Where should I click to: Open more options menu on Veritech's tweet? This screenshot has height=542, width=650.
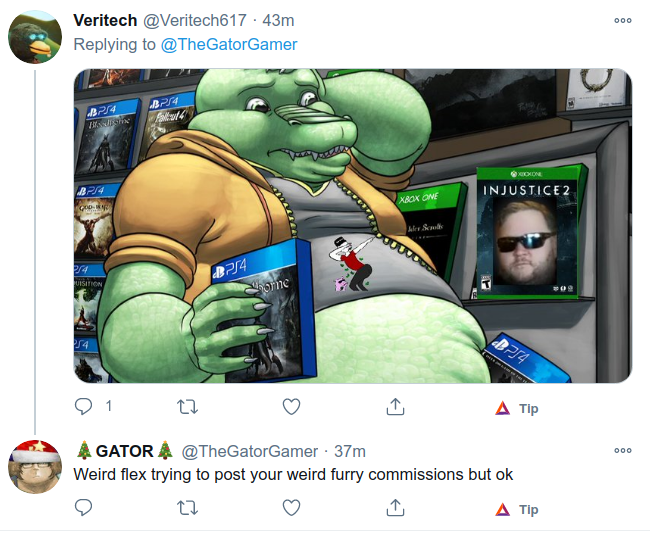[623, 20]
